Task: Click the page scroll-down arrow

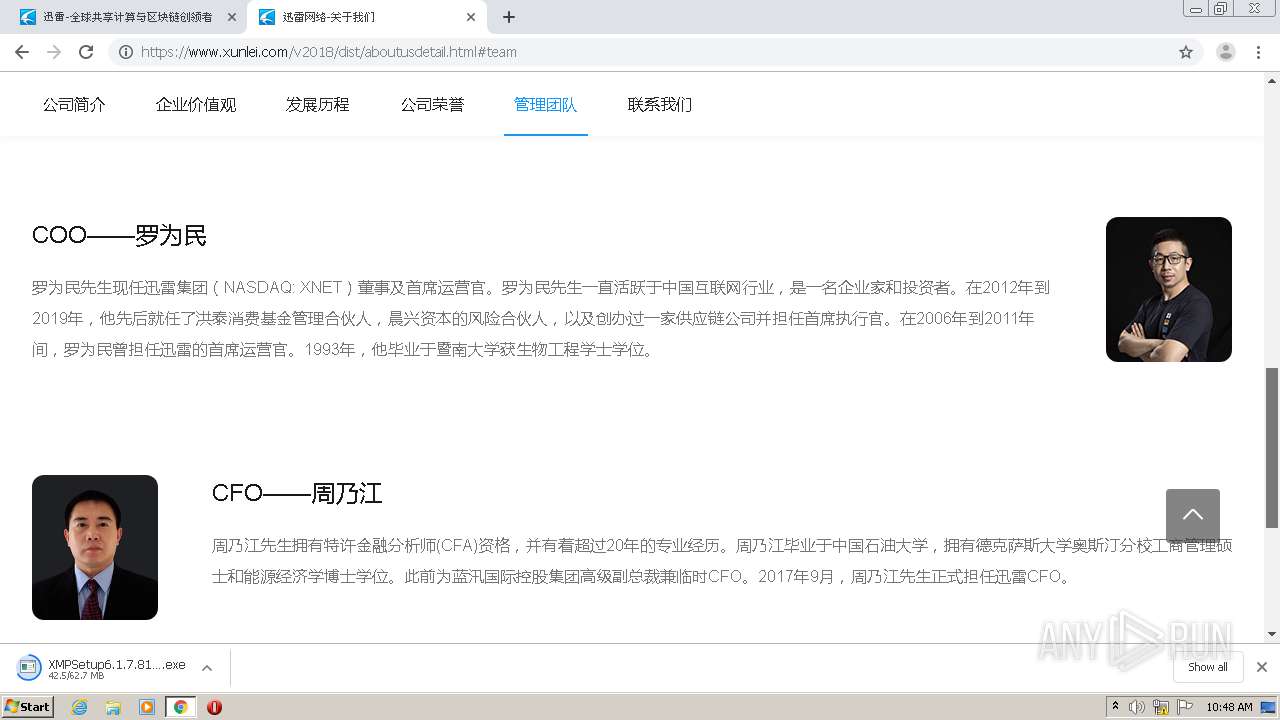Action: point(1272,634)
